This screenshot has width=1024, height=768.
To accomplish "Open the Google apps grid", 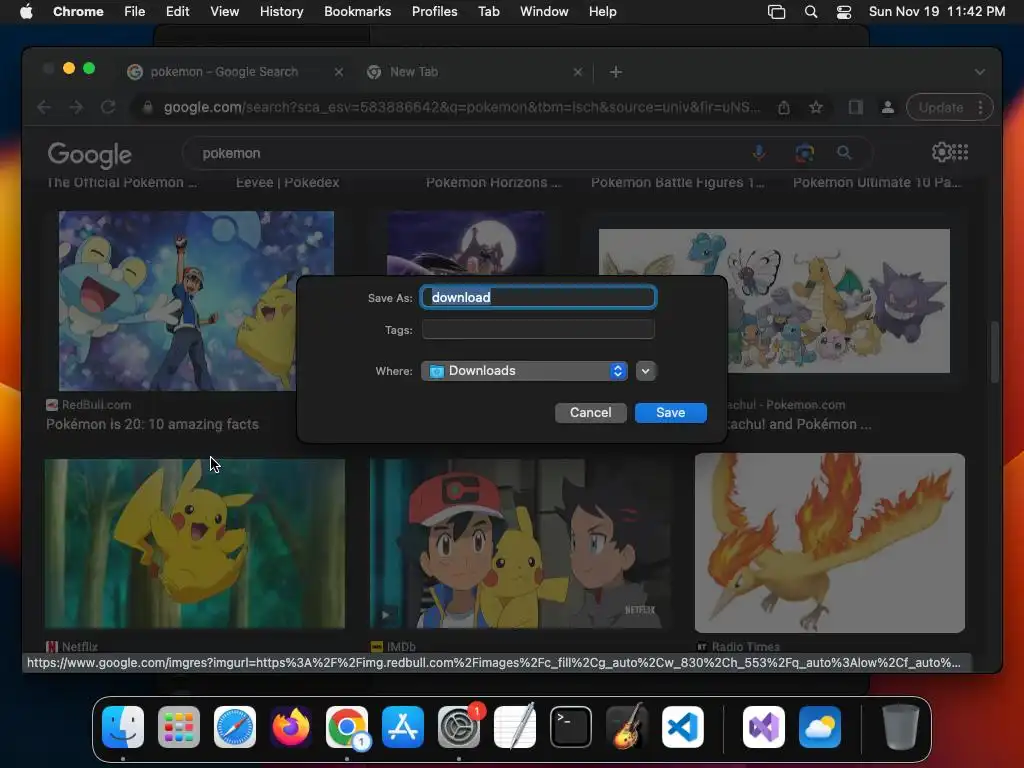I will [961, 152].
